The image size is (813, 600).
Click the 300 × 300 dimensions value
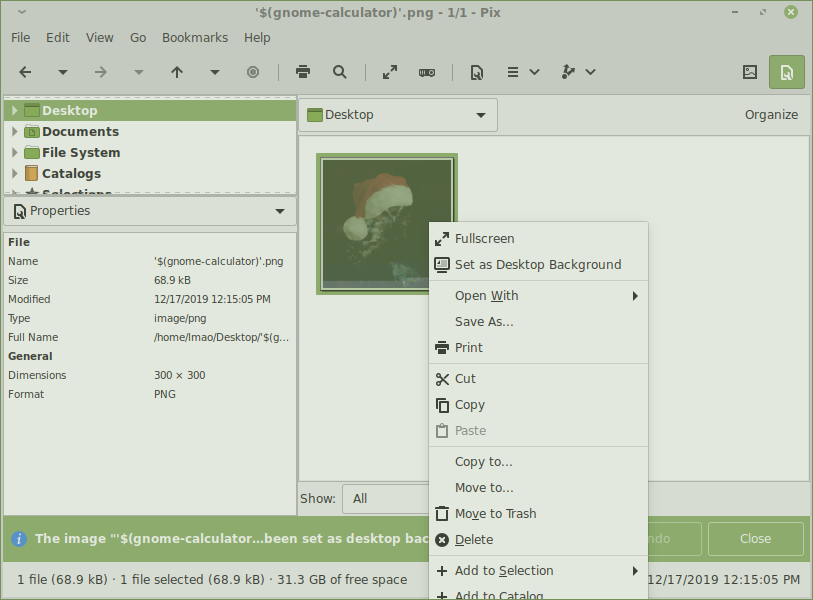tap(179, 375)
